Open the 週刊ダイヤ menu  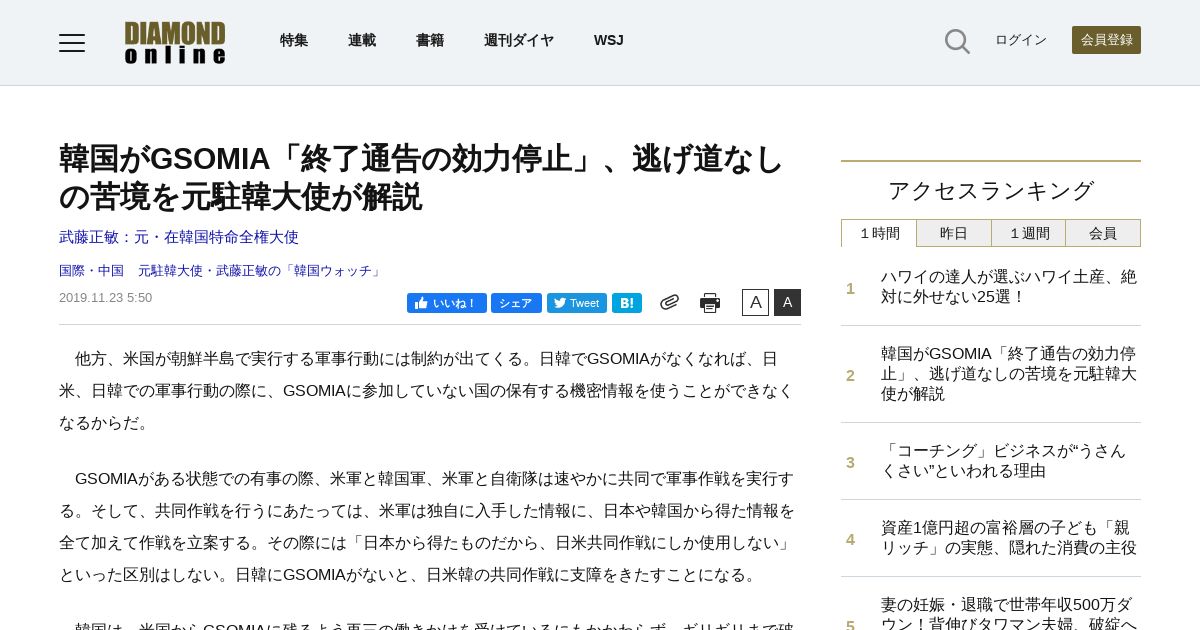[x=519, y=40]
